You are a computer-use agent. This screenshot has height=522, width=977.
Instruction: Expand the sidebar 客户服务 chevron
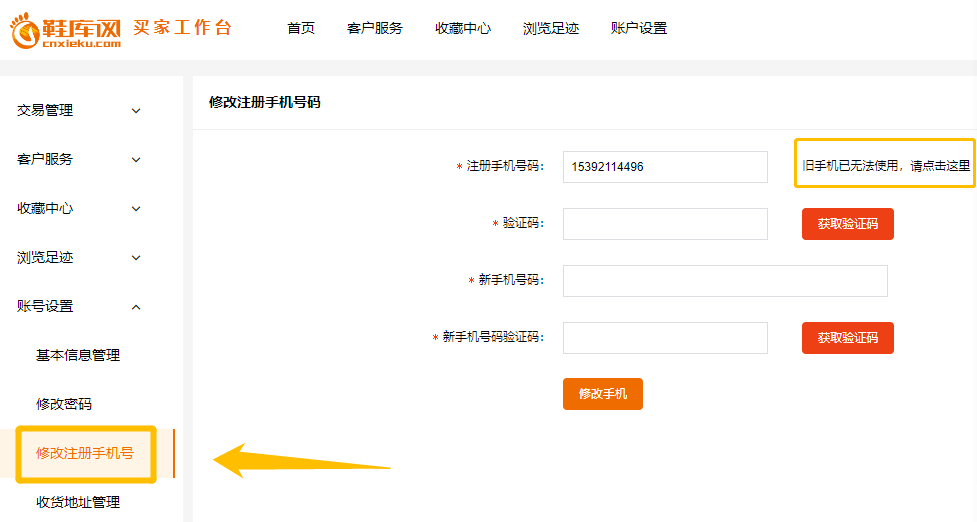coord(136,160)
